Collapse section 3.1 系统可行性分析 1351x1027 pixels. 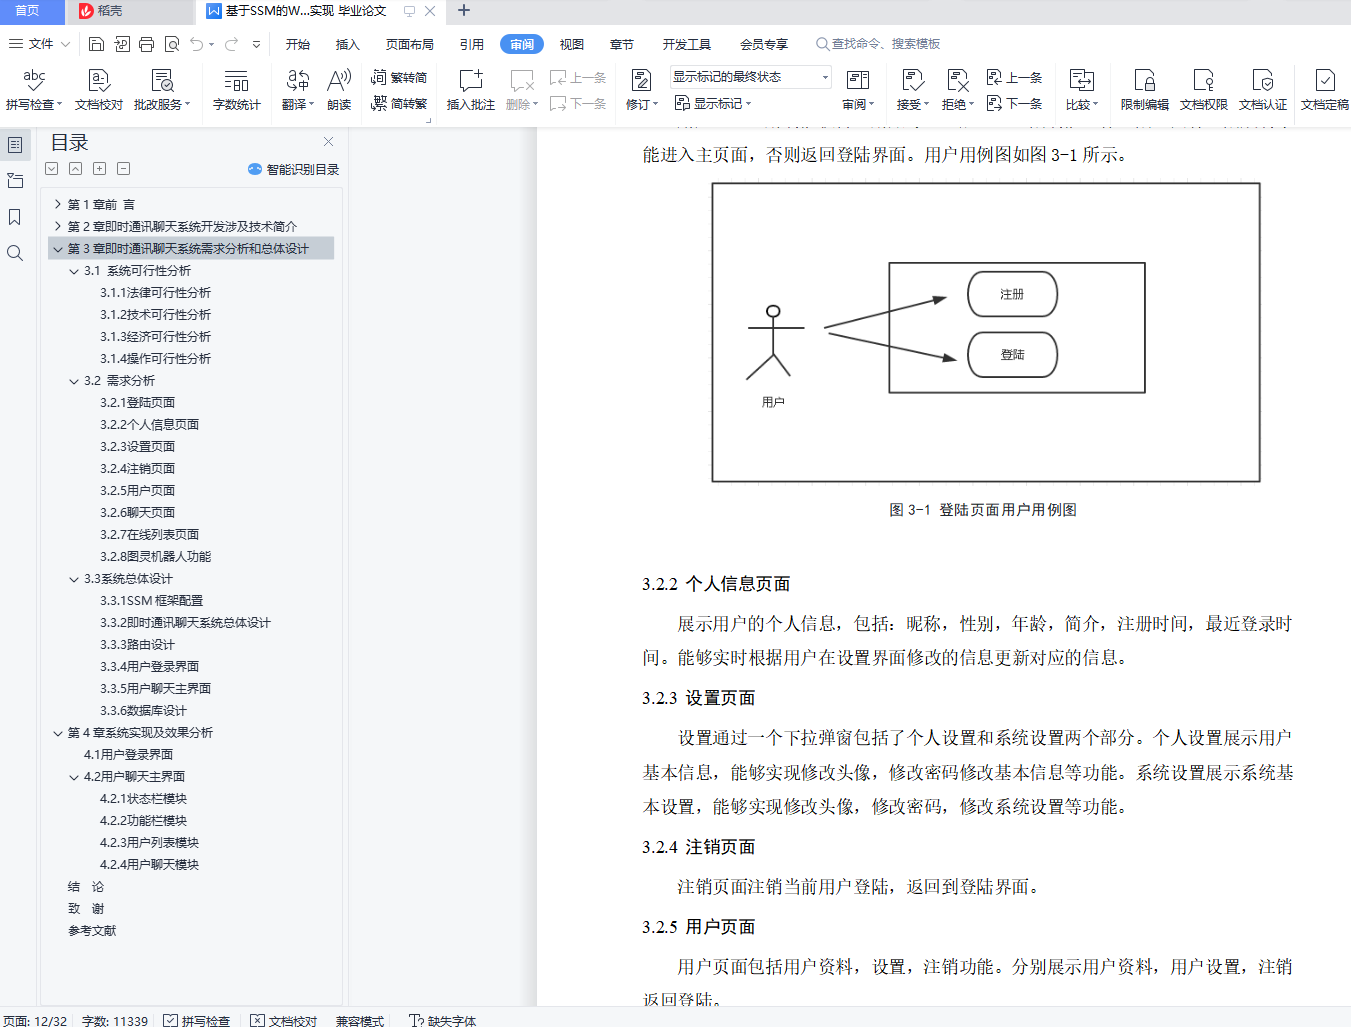click(74, 271)
